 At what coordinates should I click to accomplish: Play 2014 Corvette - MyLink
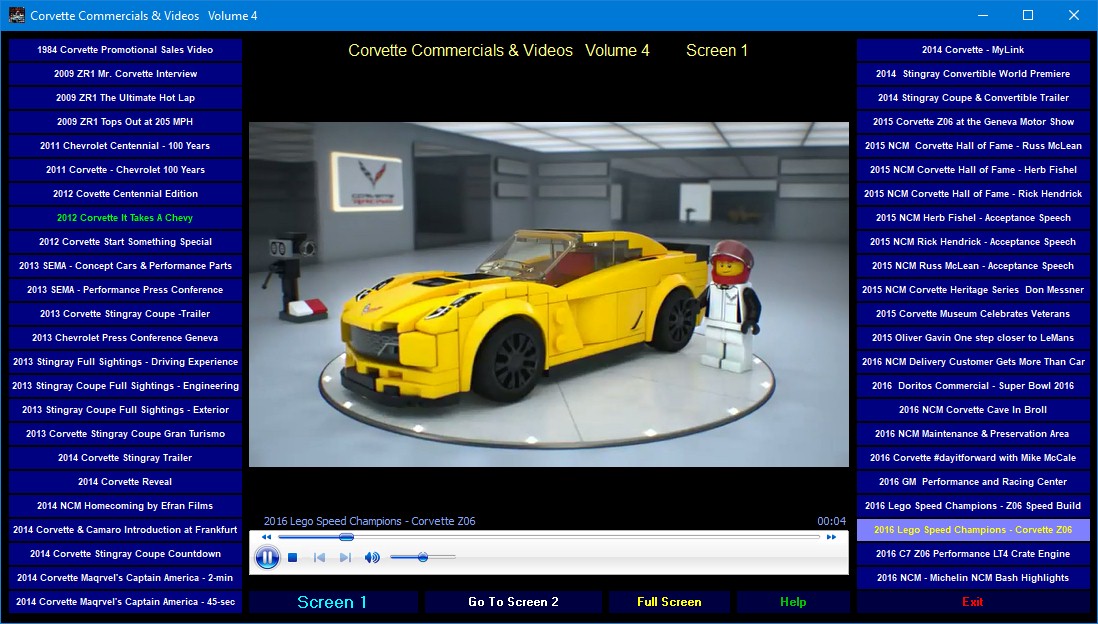pyautogui.click(x=973, y=50)
